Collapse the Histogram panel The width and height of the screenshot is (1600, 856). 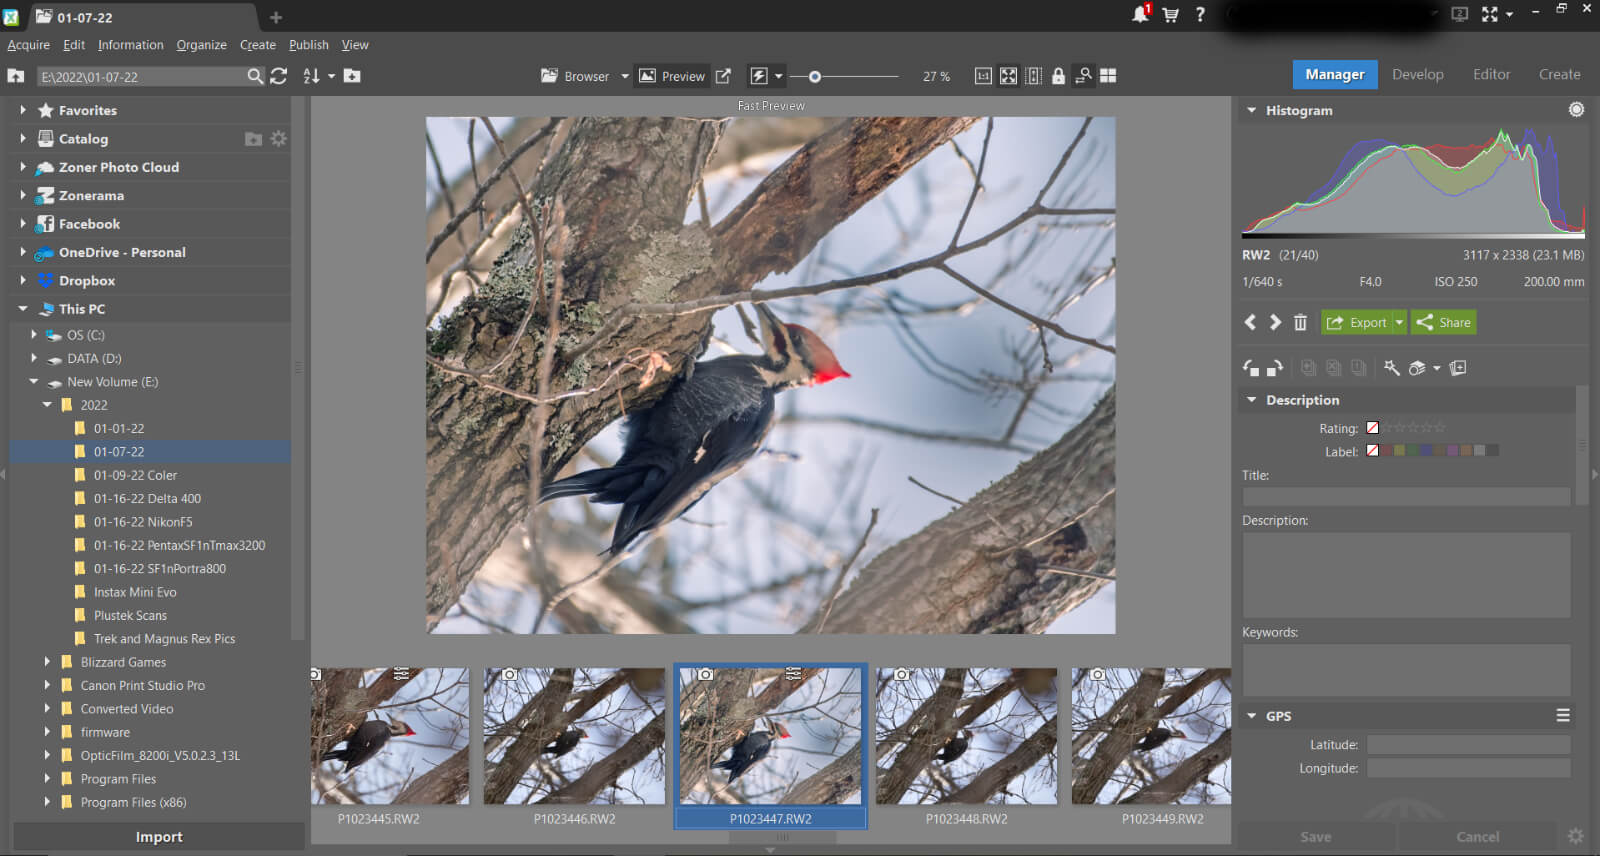click(x=1251, y=110)
